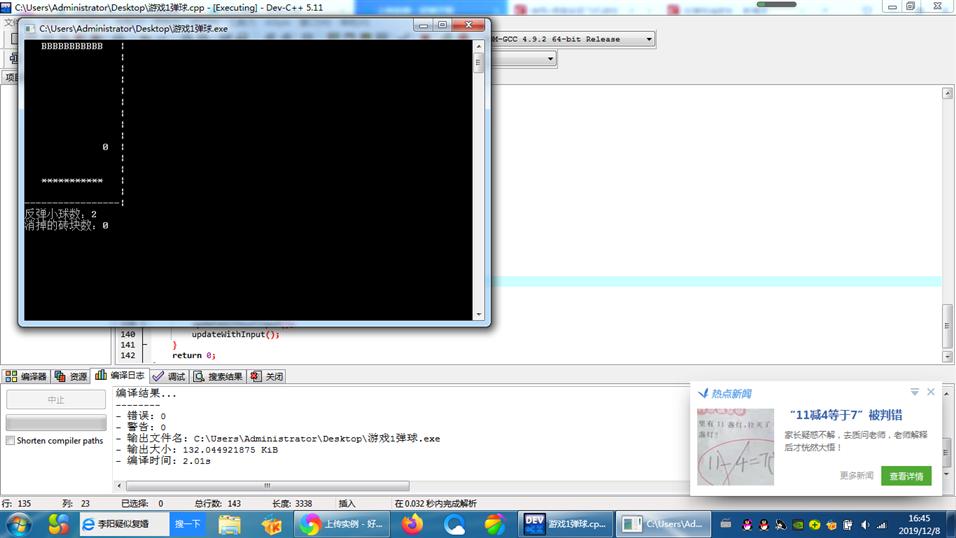956x538 pixels.
Task: Click the 插入 insert mode indicator
Action: point(347,503)
